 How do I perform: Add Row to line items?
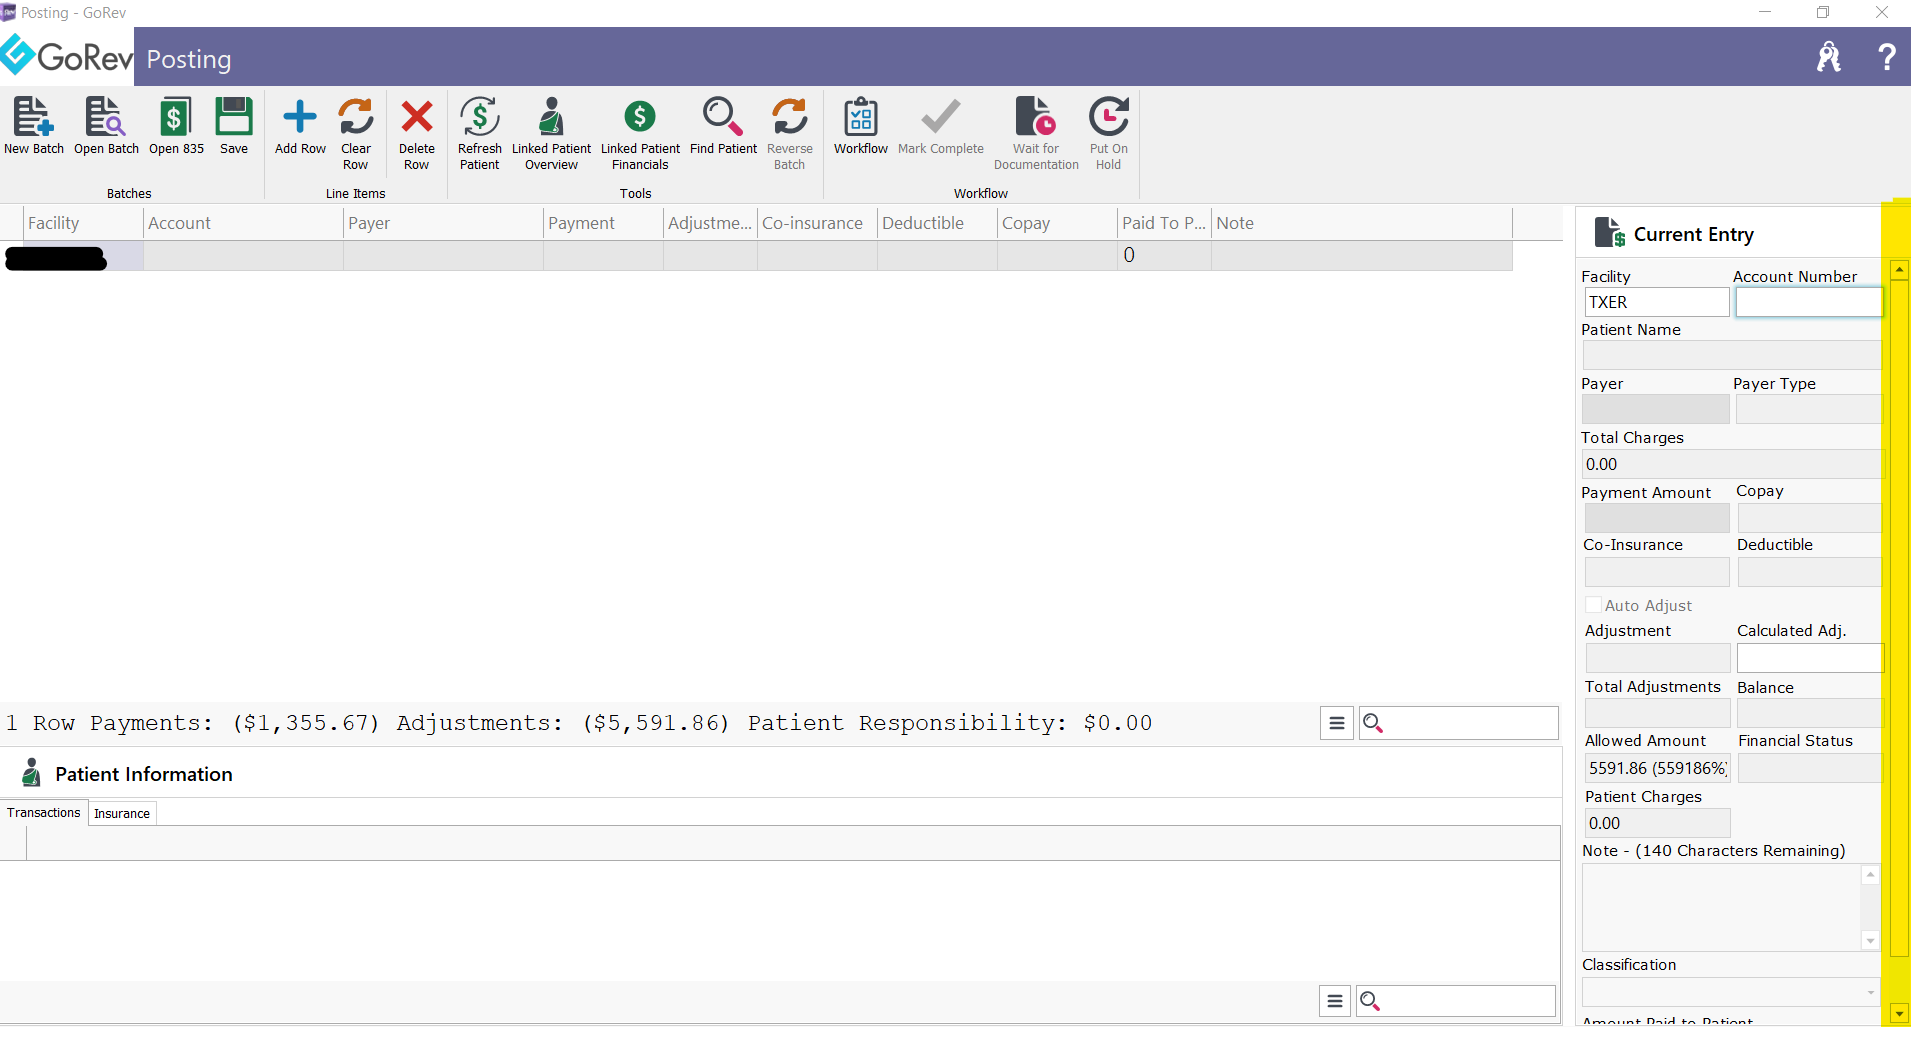click(x=299, y=125)
